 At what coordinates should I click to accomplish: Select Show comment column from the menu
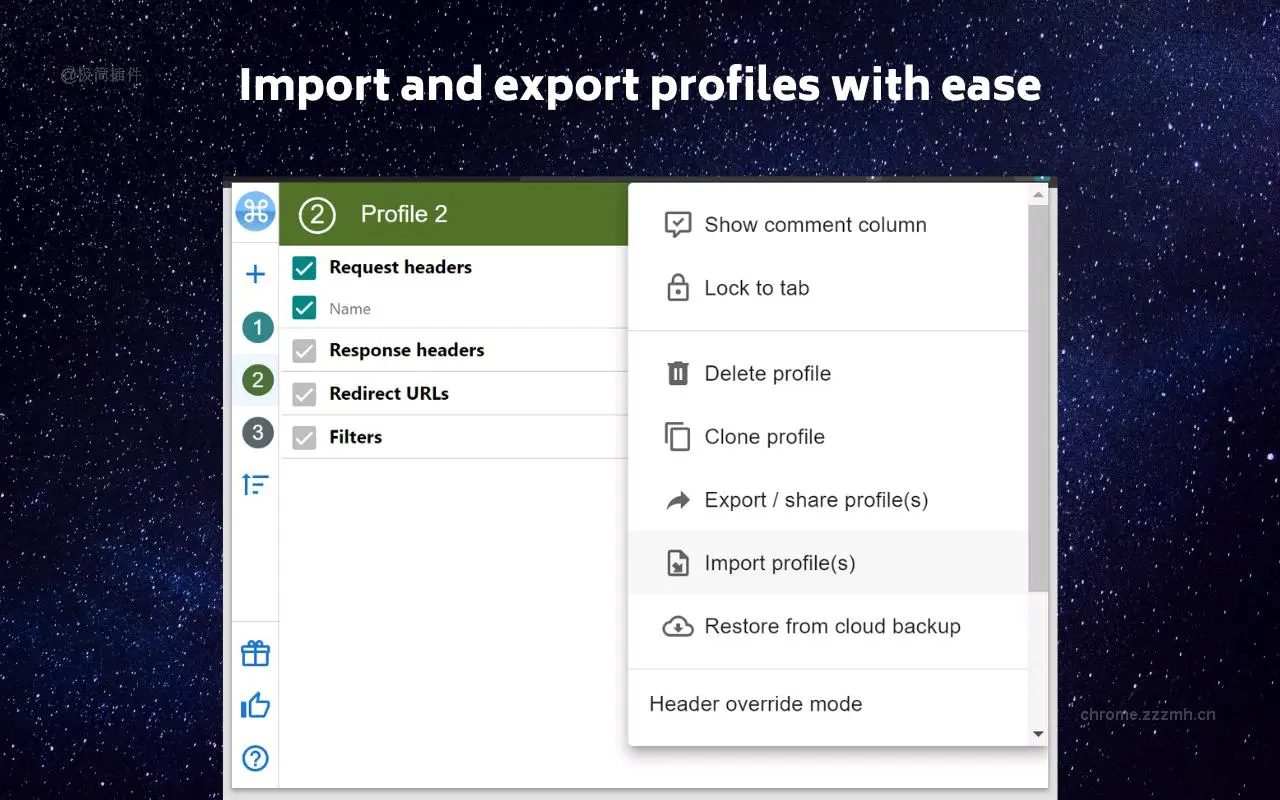coord(815,225)
